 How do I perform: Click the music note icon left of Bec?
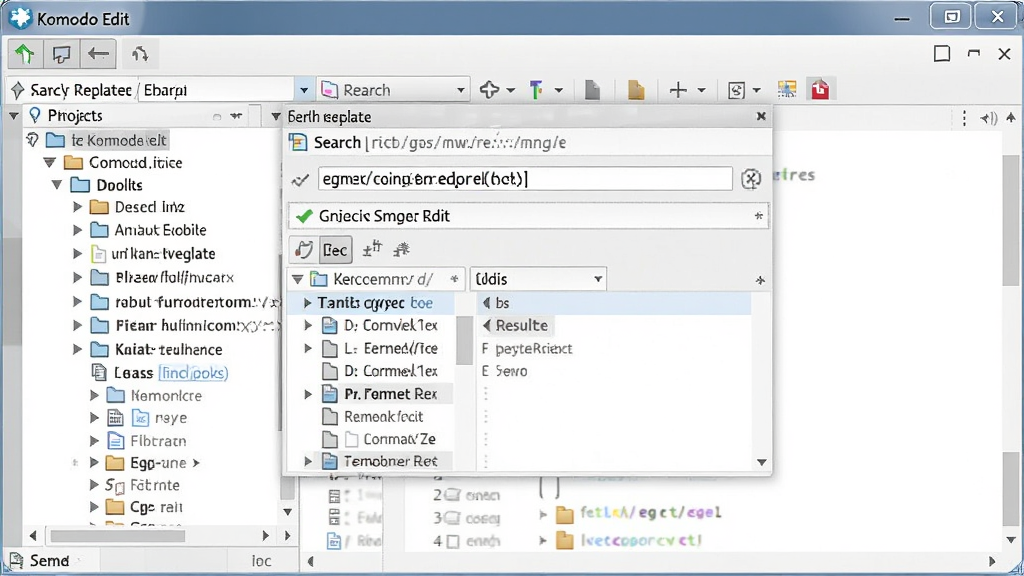[x=303, y=249]
